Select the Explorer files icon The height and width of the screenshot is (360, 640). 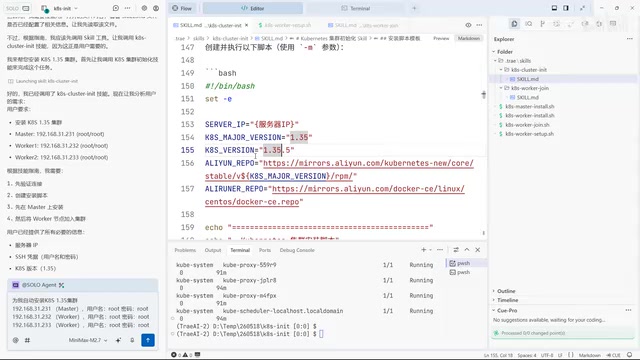coord(514,24)
